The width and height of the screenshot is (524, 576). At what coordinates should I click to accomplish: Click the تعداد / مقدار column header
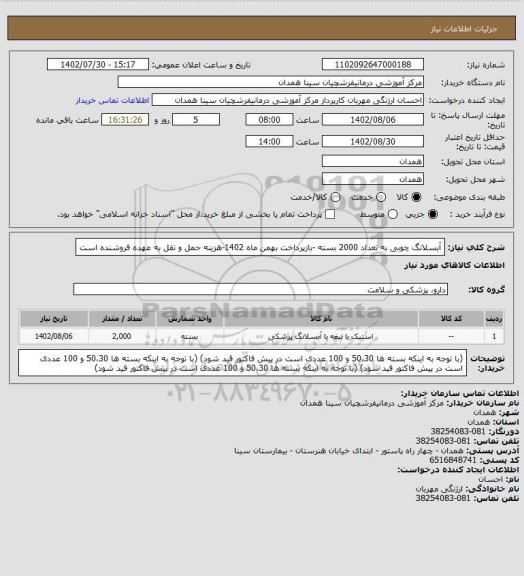[122, 318]
